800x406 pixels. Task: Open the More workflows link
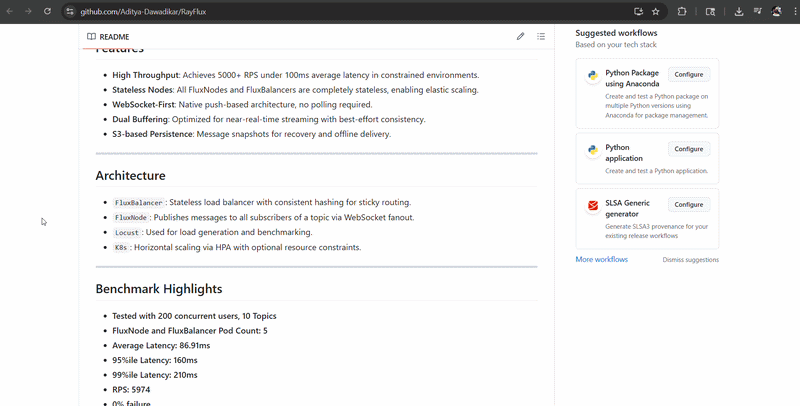coord(601,259)
